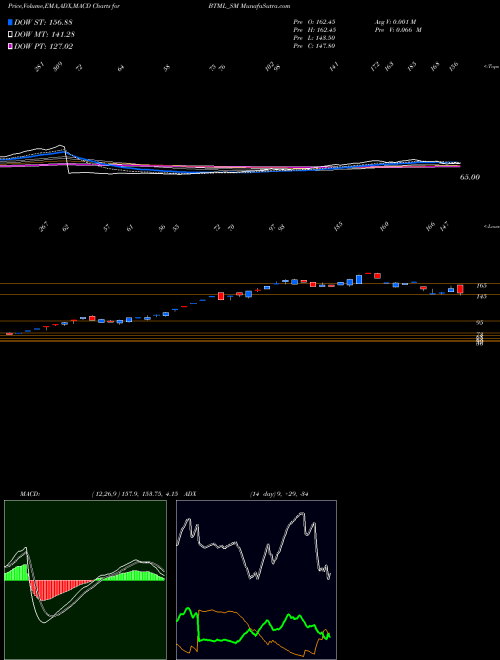Click the 'ADX' panel label
The image size is (500, 660).
[191, 494]
